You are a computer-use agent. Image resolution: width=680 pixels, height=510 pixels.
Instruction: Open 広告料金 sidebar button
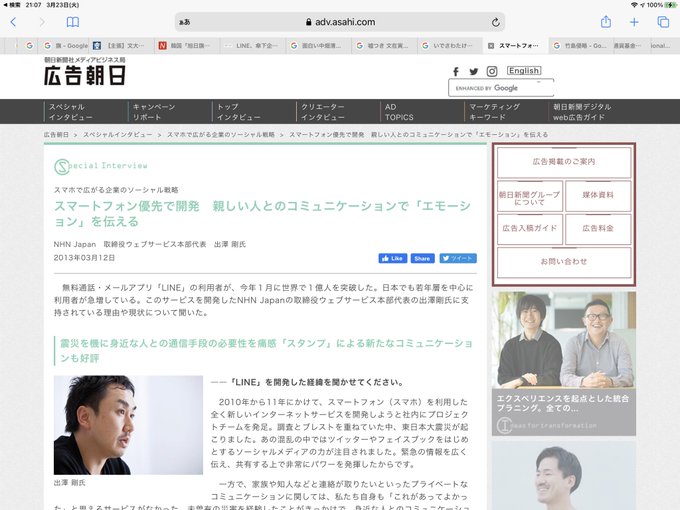pos(598,229)
